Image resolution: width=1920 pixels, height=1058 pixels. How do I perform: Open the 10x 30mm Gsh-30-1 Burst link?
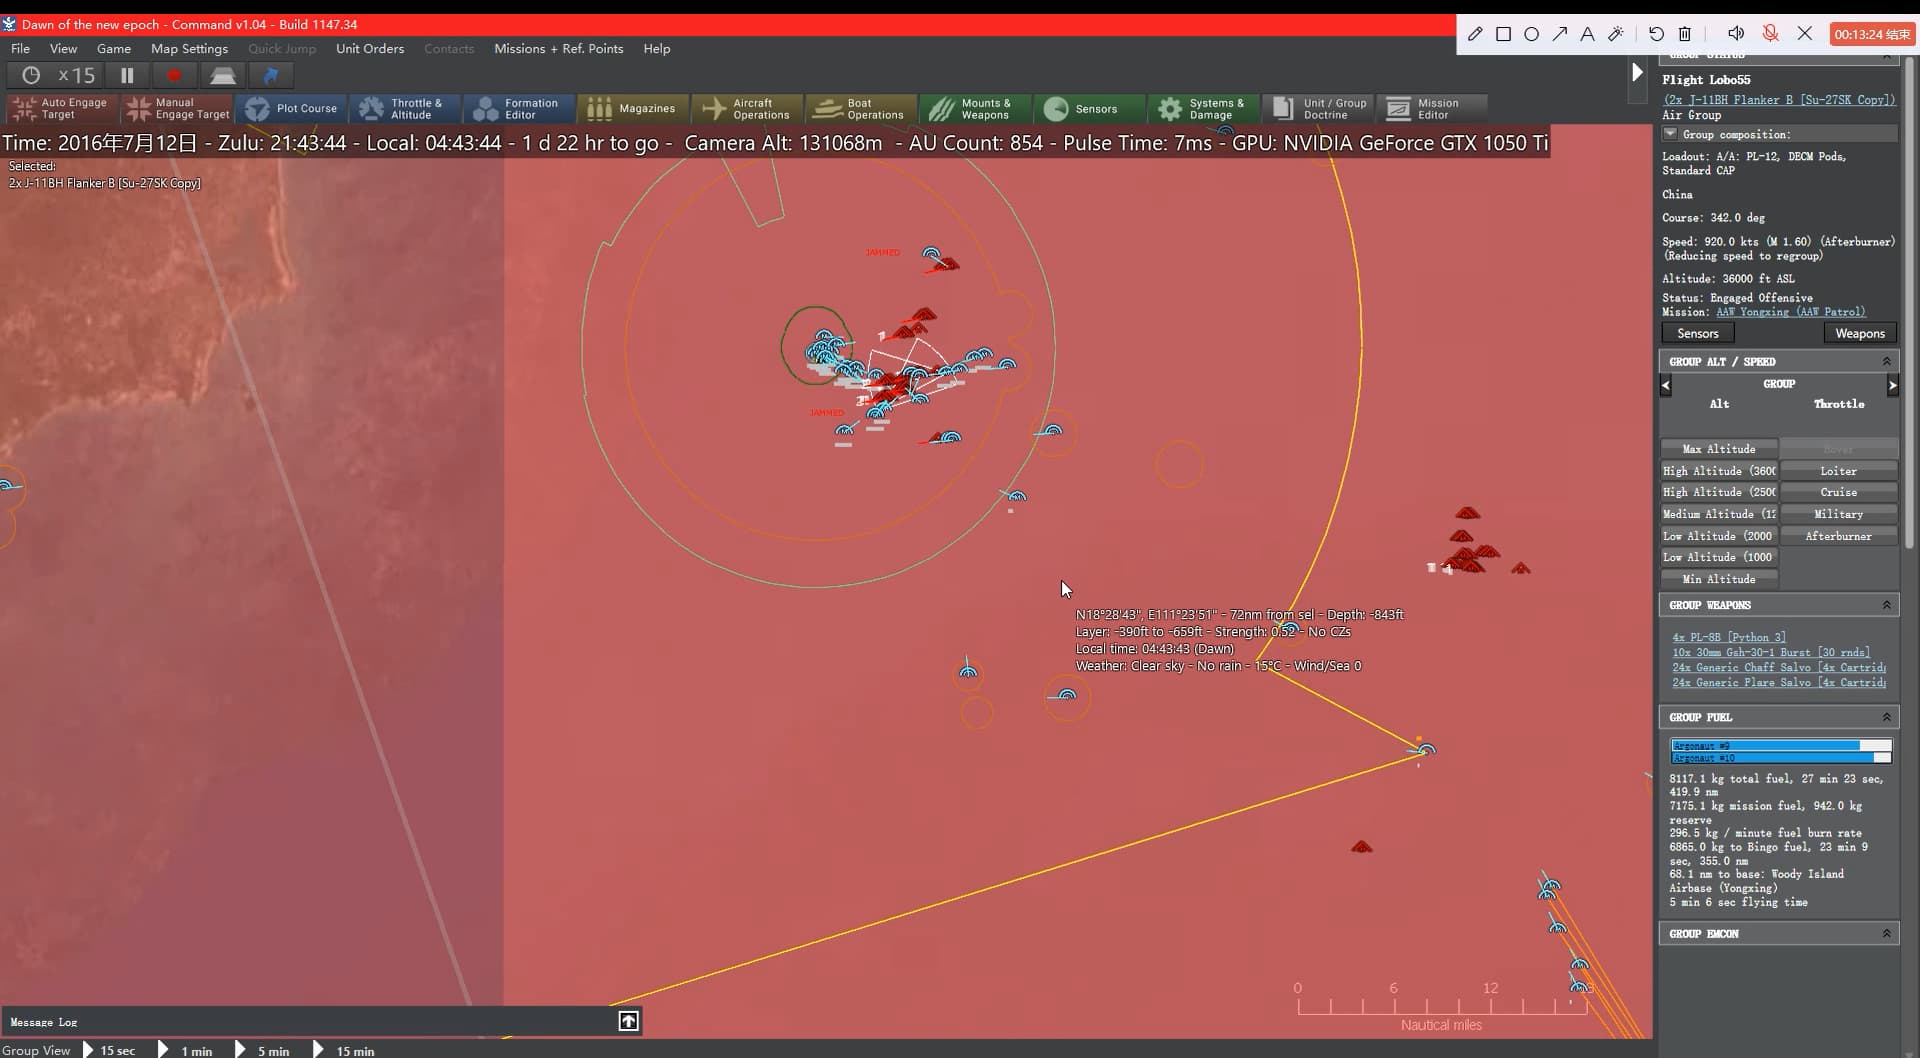(1771, 652)
